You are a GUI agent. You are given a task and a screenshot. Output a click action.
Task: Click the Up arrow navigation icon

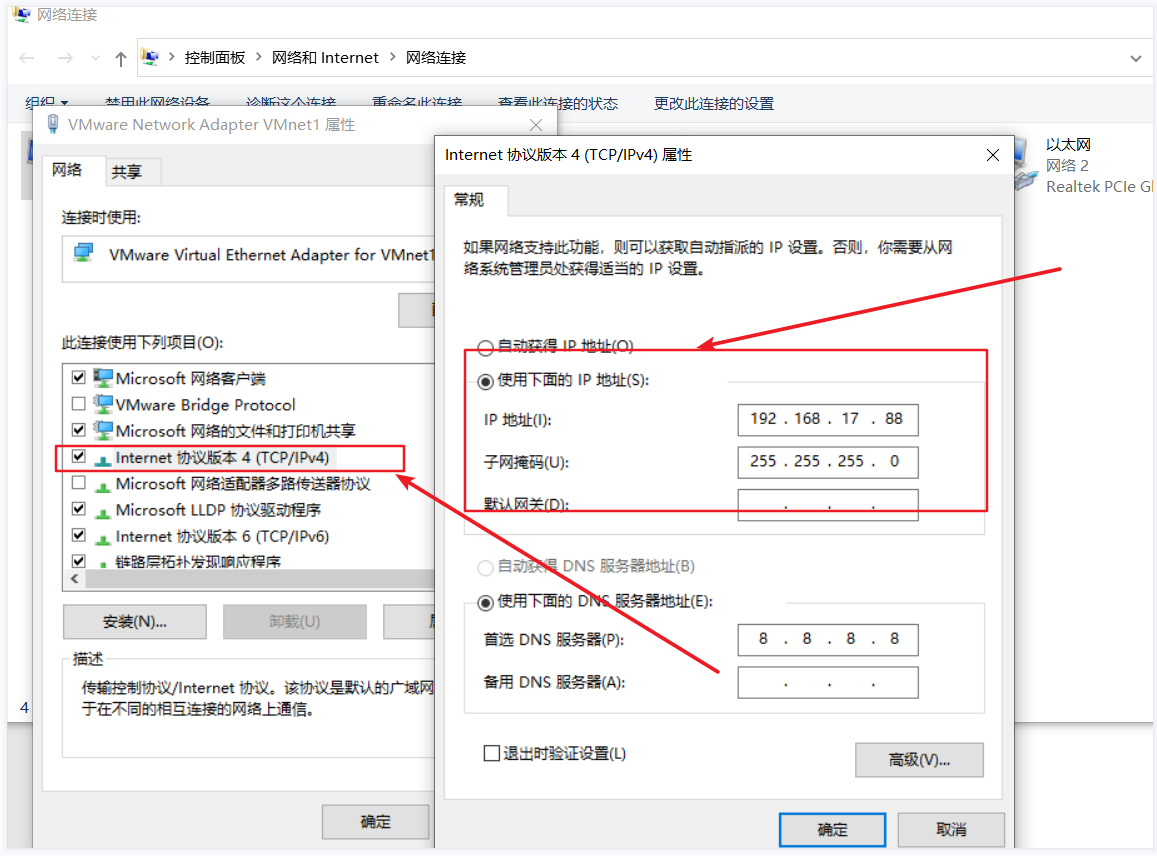[121, 58]
